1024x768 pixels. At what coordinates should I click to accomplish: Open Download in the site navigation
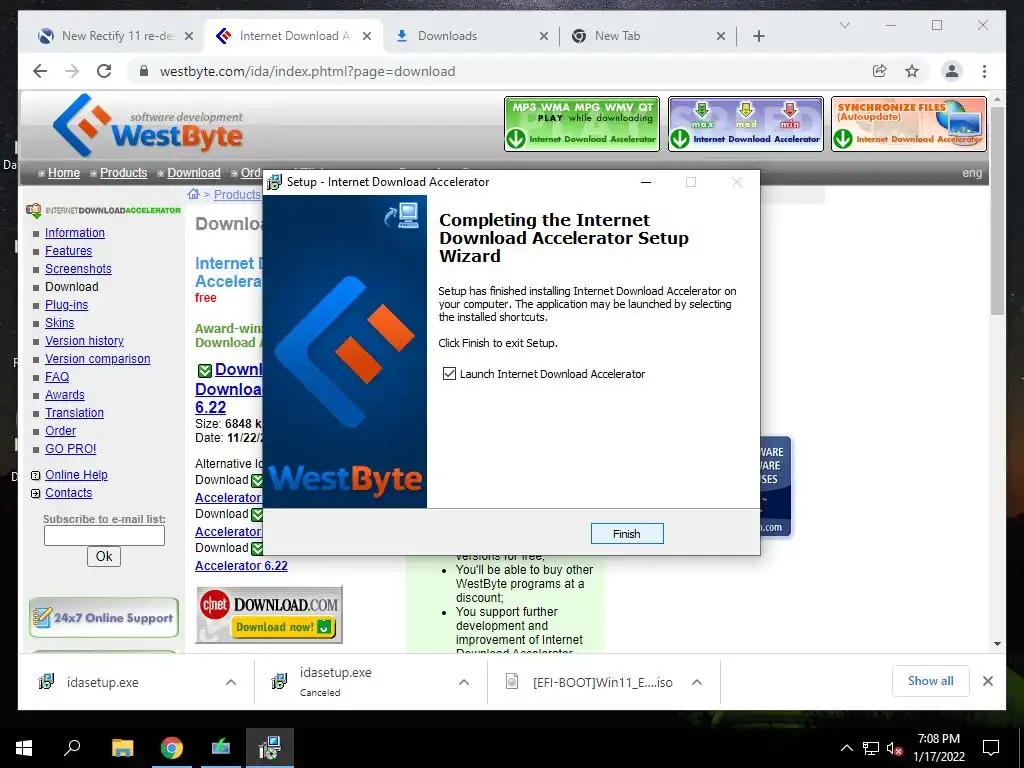point(194,173)
